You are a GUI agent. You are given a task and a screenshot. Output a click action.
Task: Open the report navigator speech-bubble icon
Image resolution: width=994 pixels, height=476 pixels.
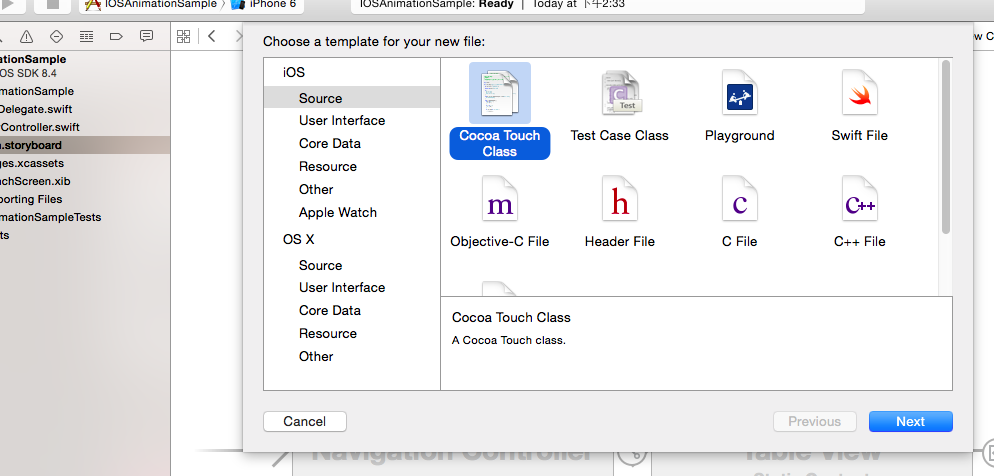146,37
